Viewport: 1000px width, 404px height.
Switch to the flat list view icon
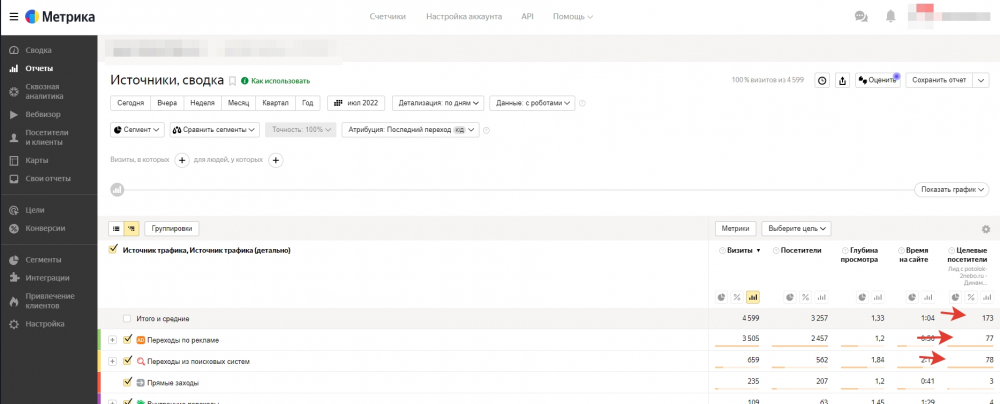[117, 228]
